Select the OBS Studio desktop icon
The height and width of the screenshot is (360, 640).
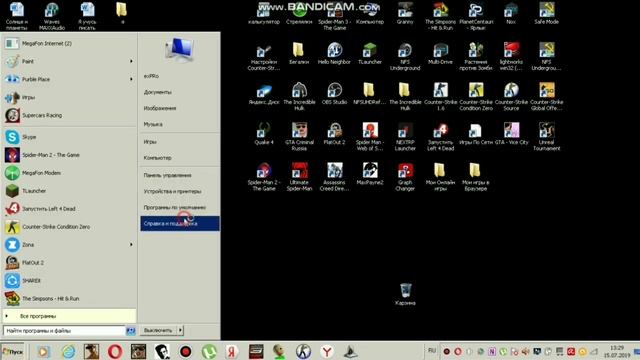(334, 93)
